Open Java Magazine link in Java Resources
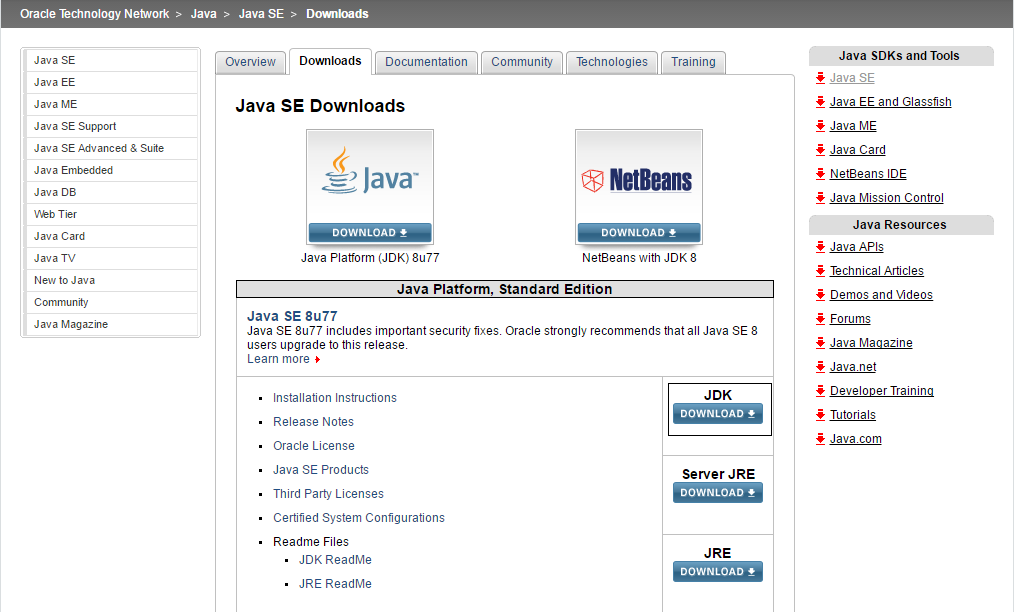This screenshot has height=612, width=1014. pyautogui.click(x=871, y=343)
